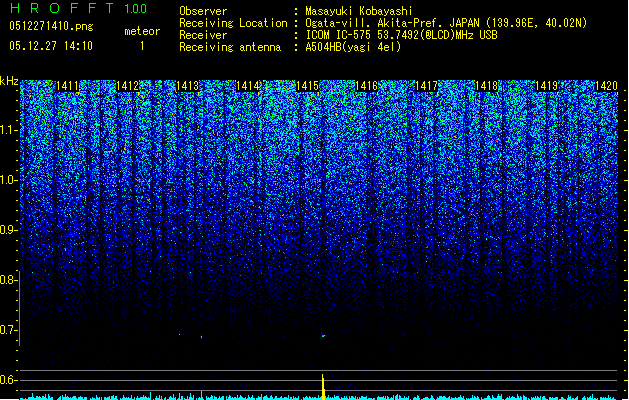Screen dimensions: 629x400
Task: Click the 0.7 kHz axis tick
Action: click(x=9, y=330)
